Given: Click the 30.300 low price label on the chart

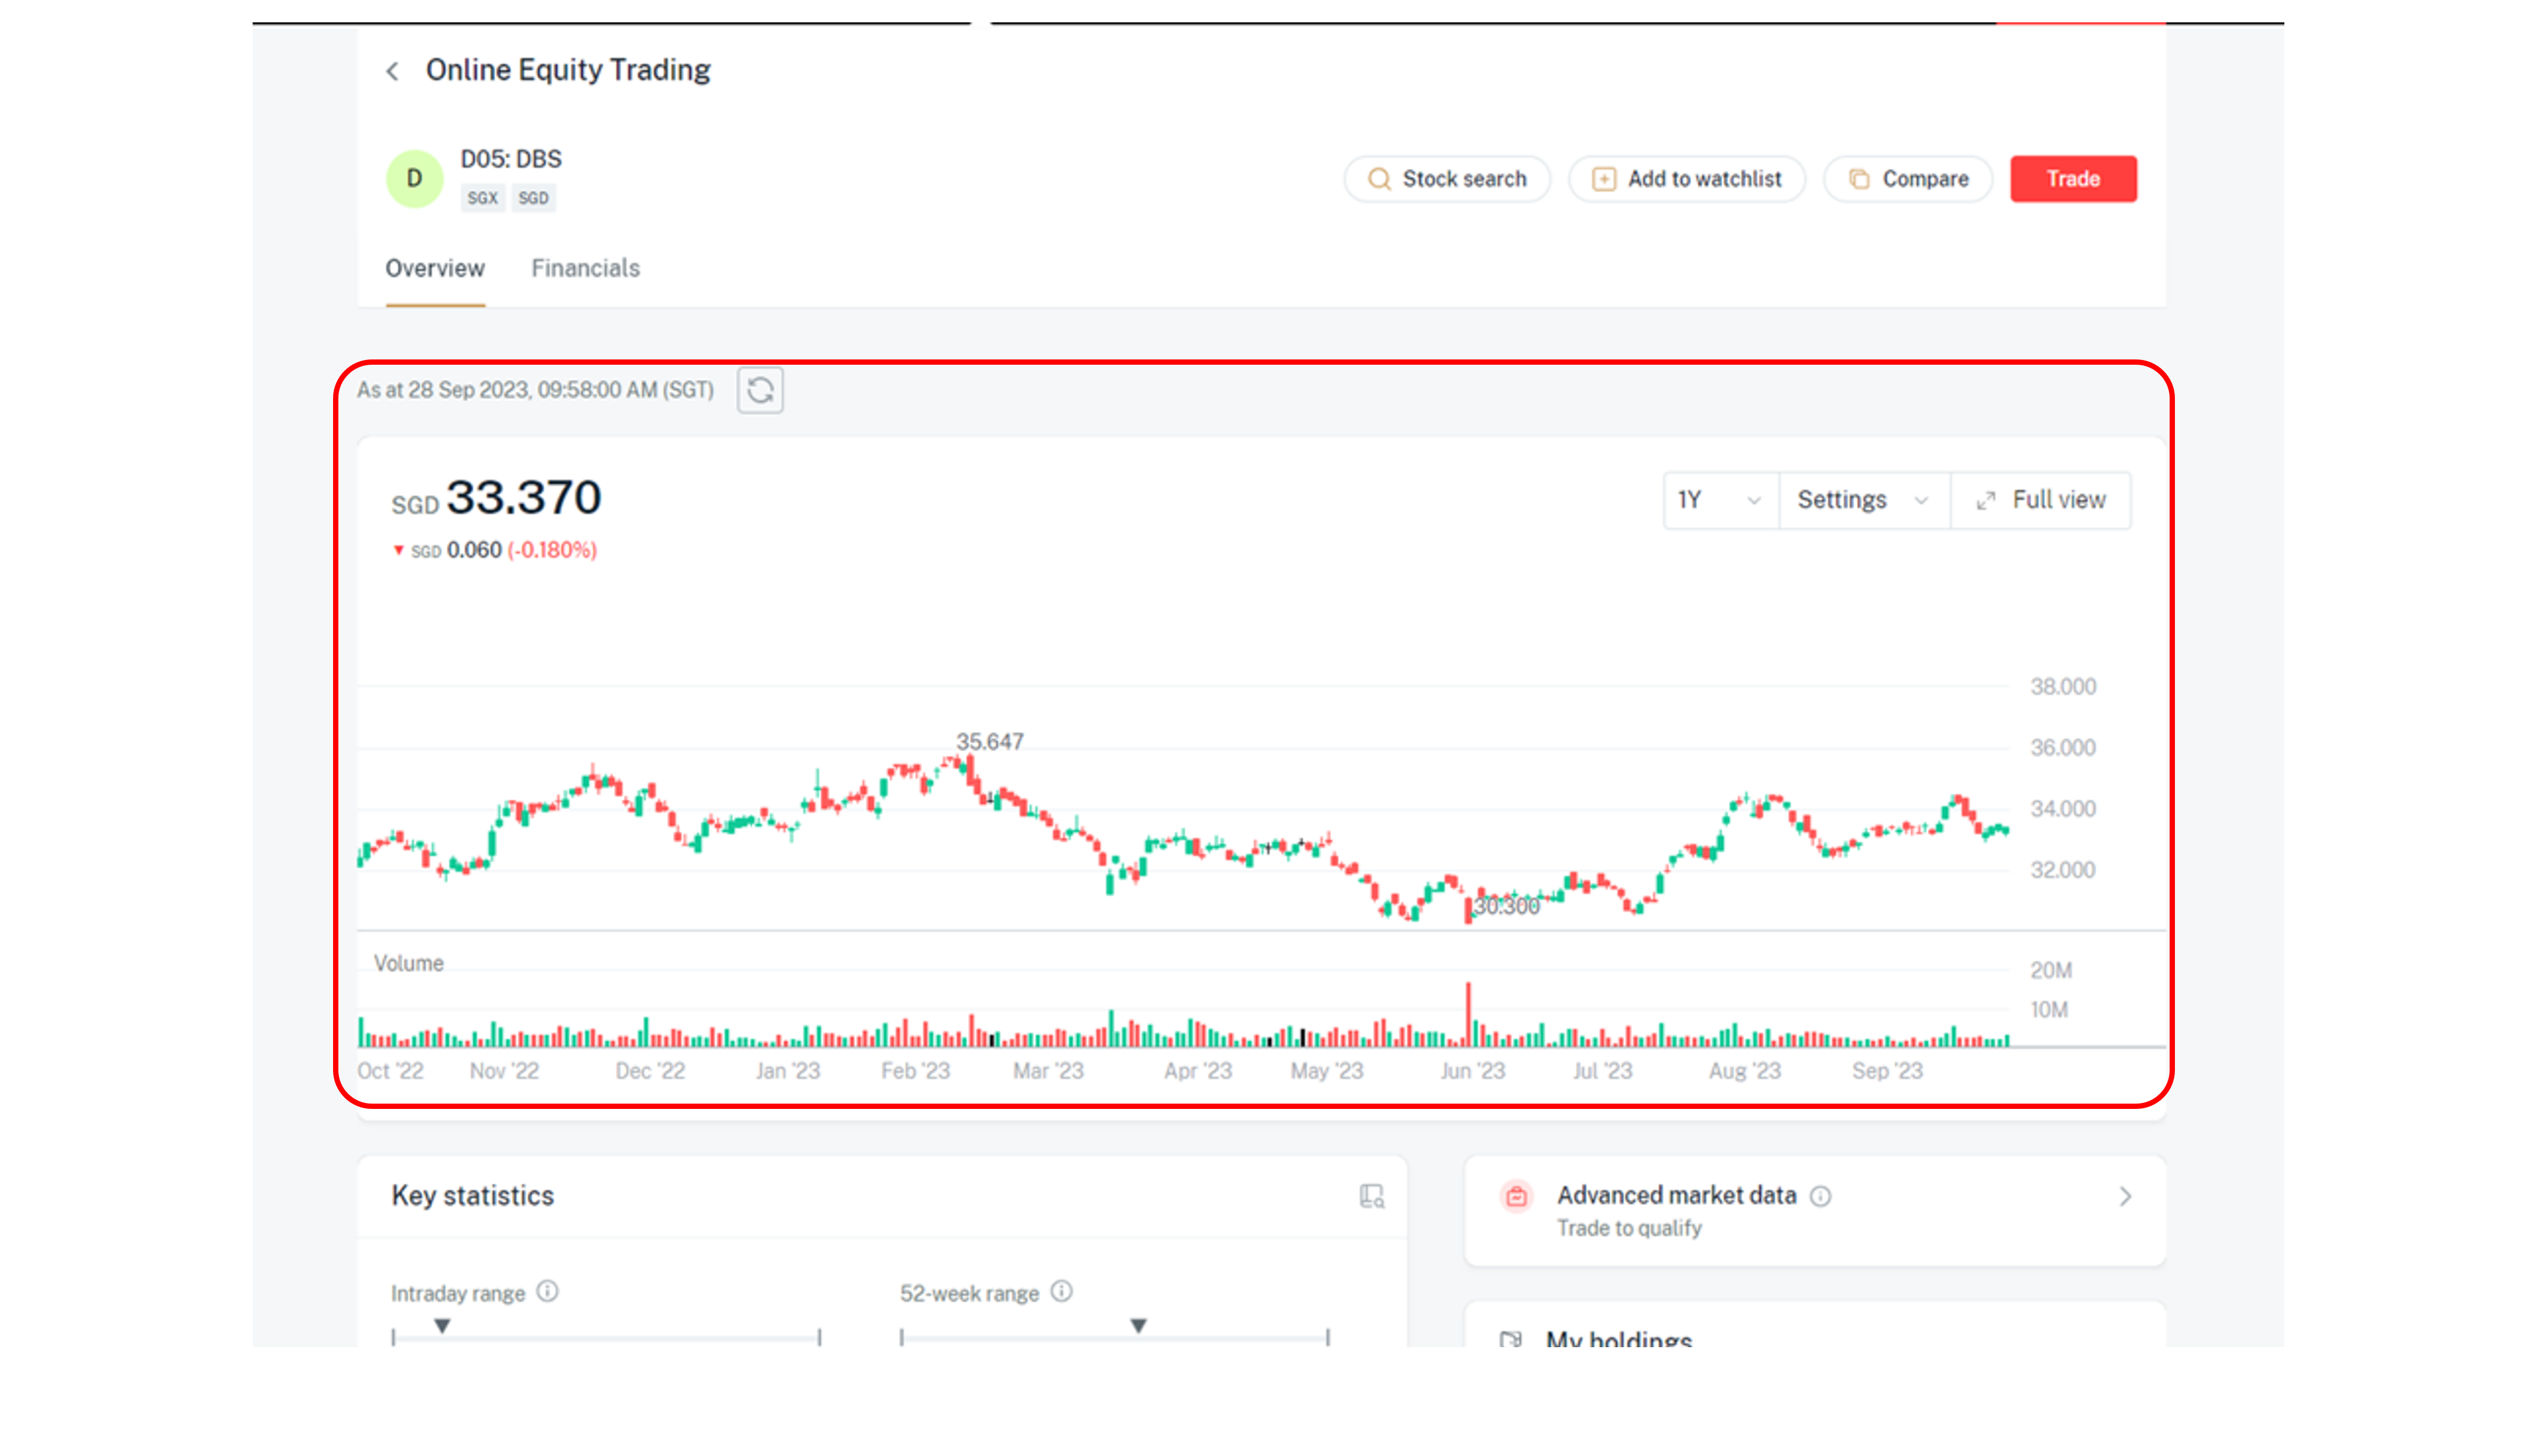Looking at the screenshot, I should (1507, 906).
